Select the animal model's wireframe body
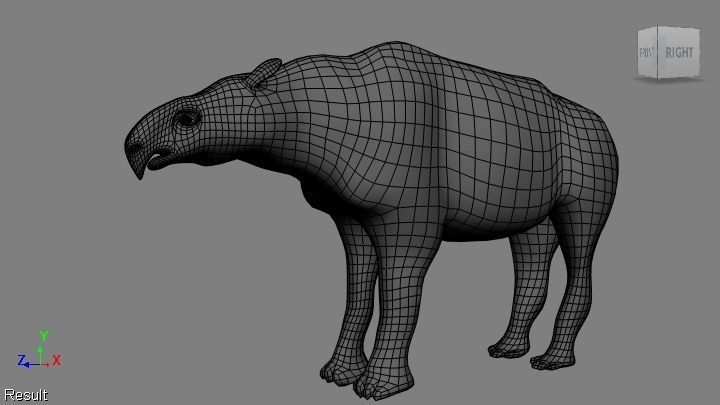 coord(372,219)
